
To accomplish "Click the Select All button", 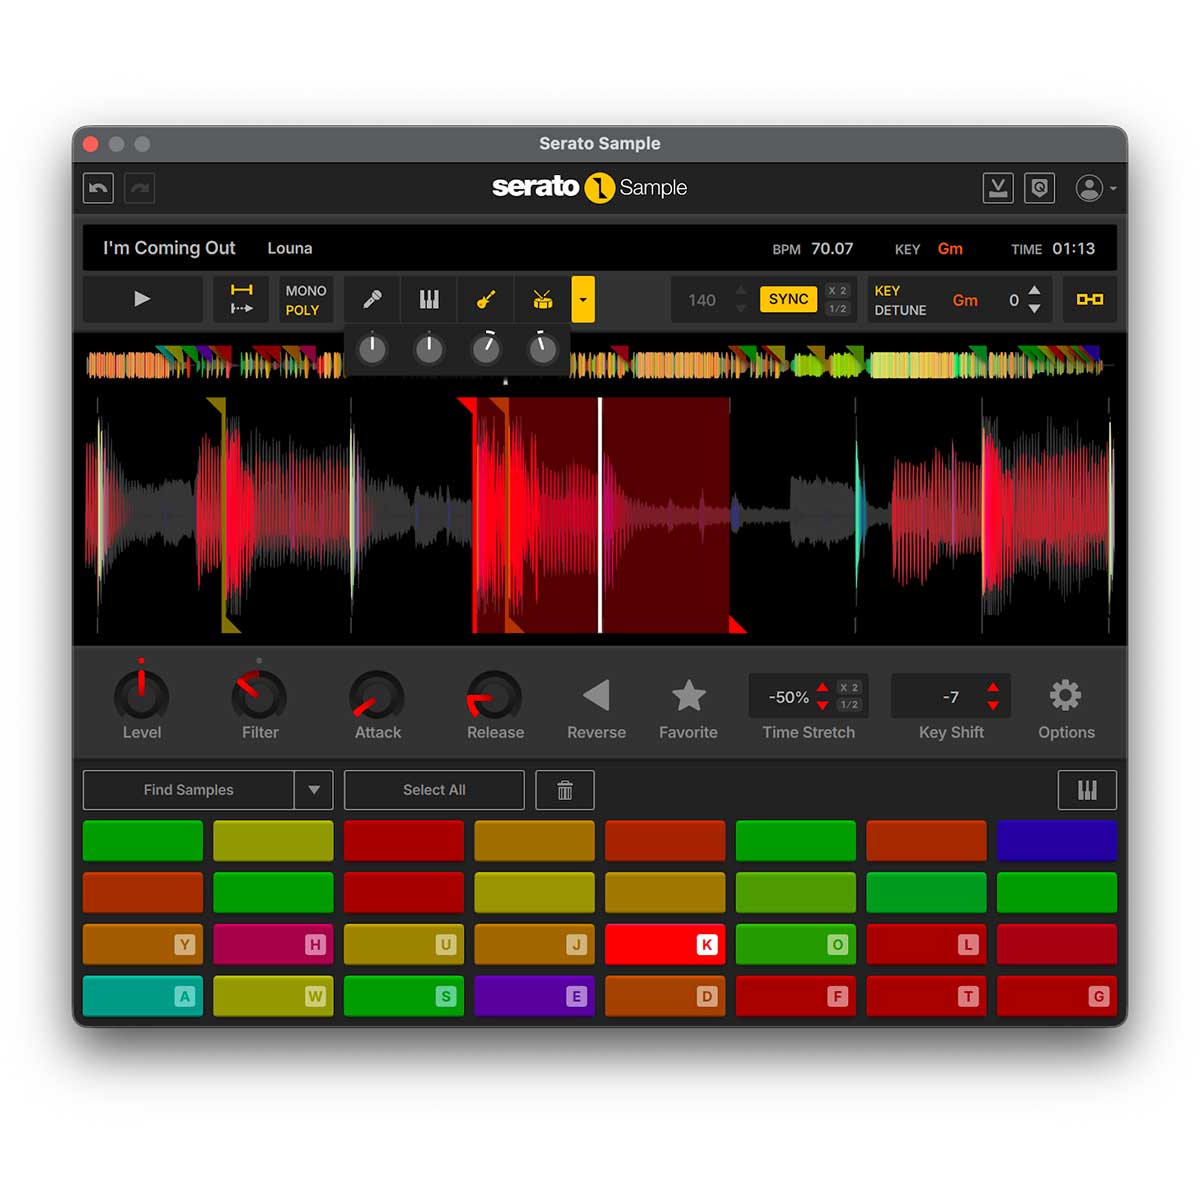I will [x=434, y=790].
